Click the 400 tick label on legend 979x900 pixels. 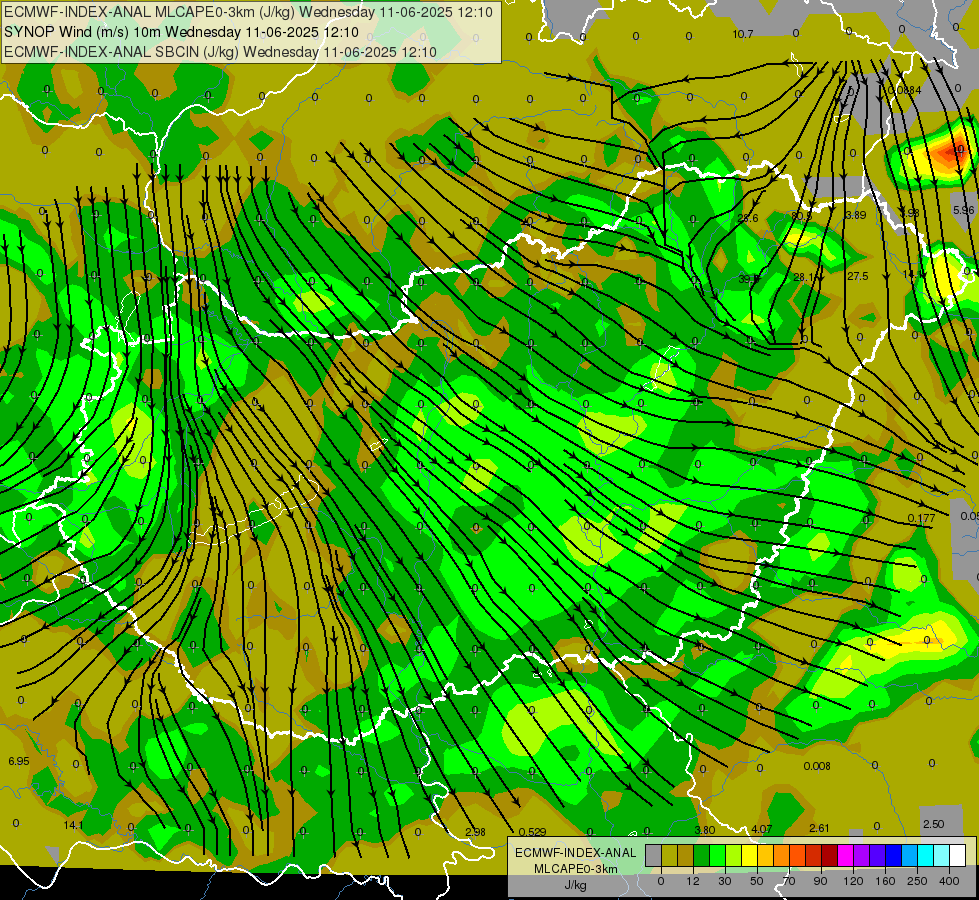[949, 881]
